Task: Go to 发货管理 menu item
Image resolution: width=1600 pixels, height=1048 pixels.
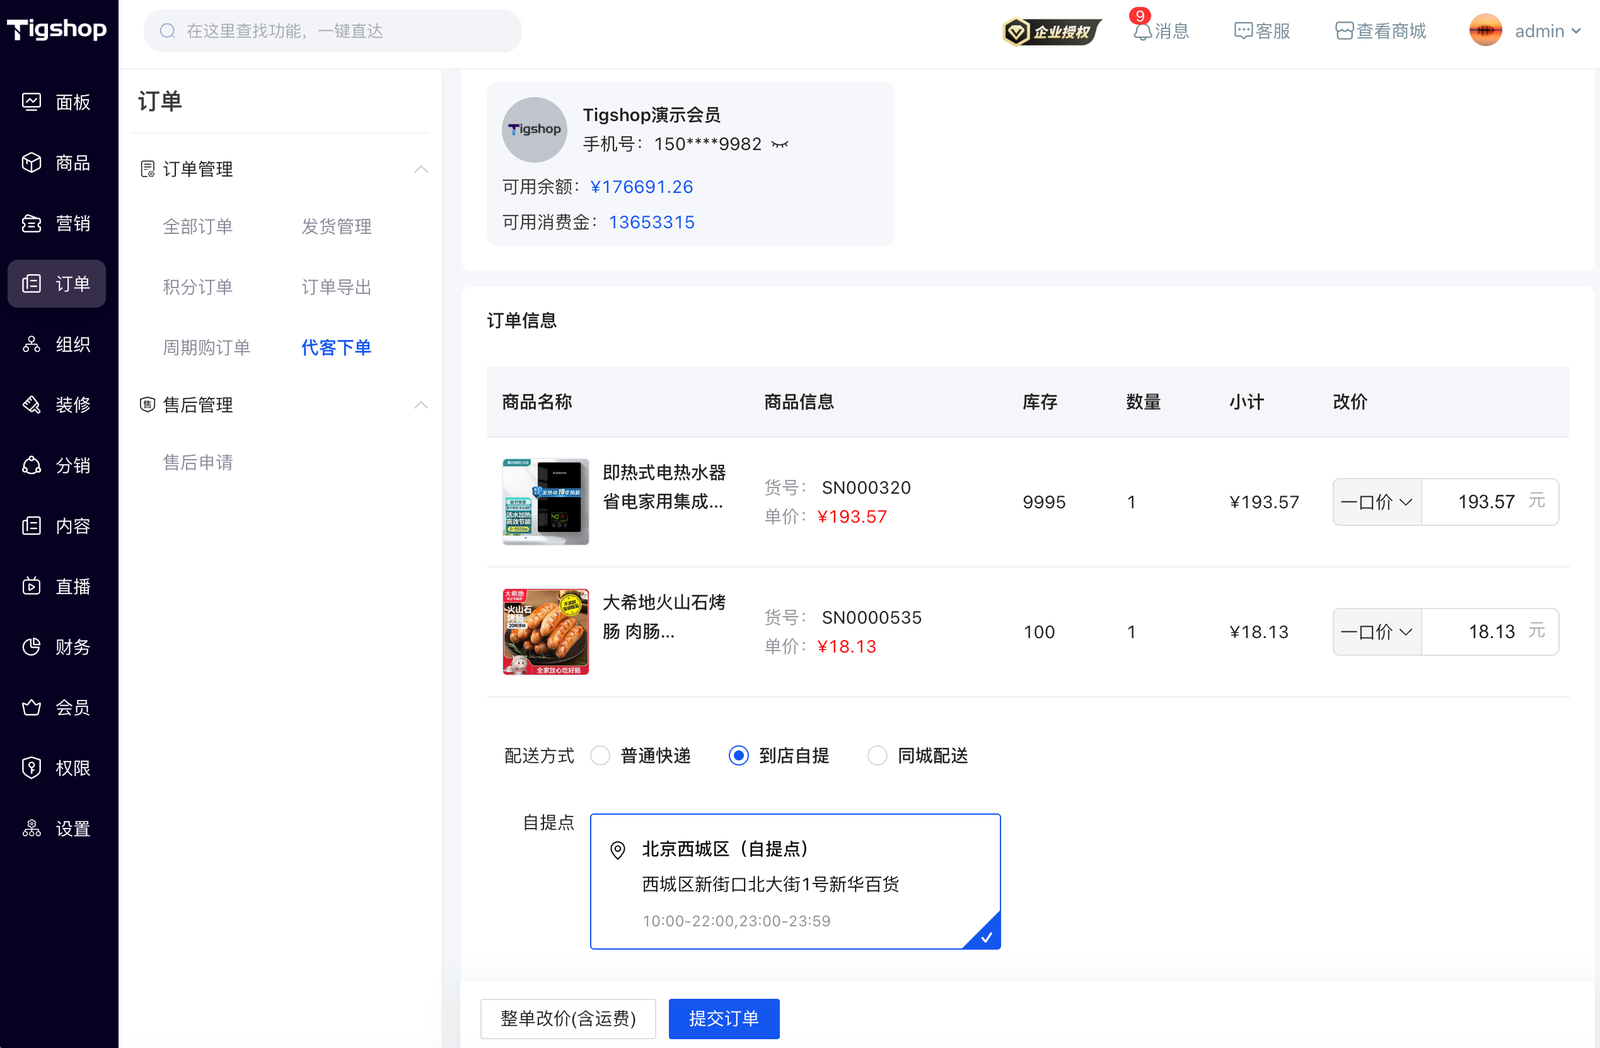Action: tap(336, 227)
